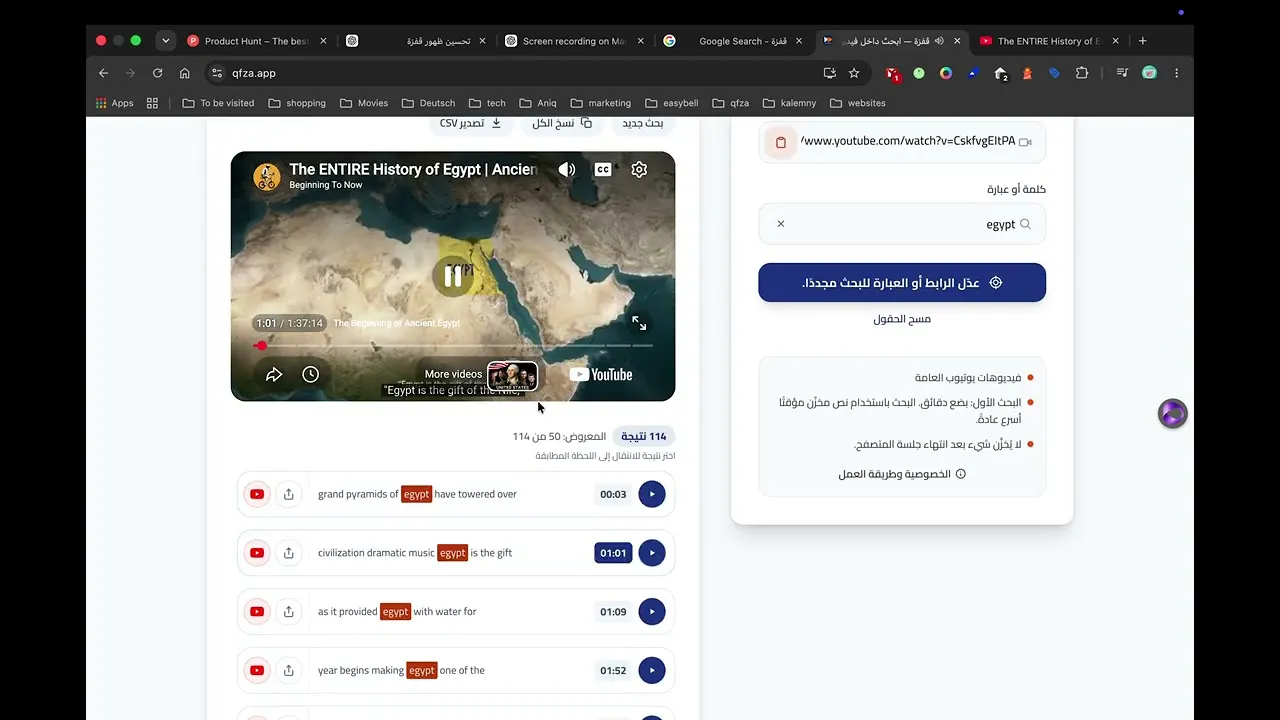1280x720 pixels.
Task: Click the share arrow on the video player
Action: pos(274,374)
